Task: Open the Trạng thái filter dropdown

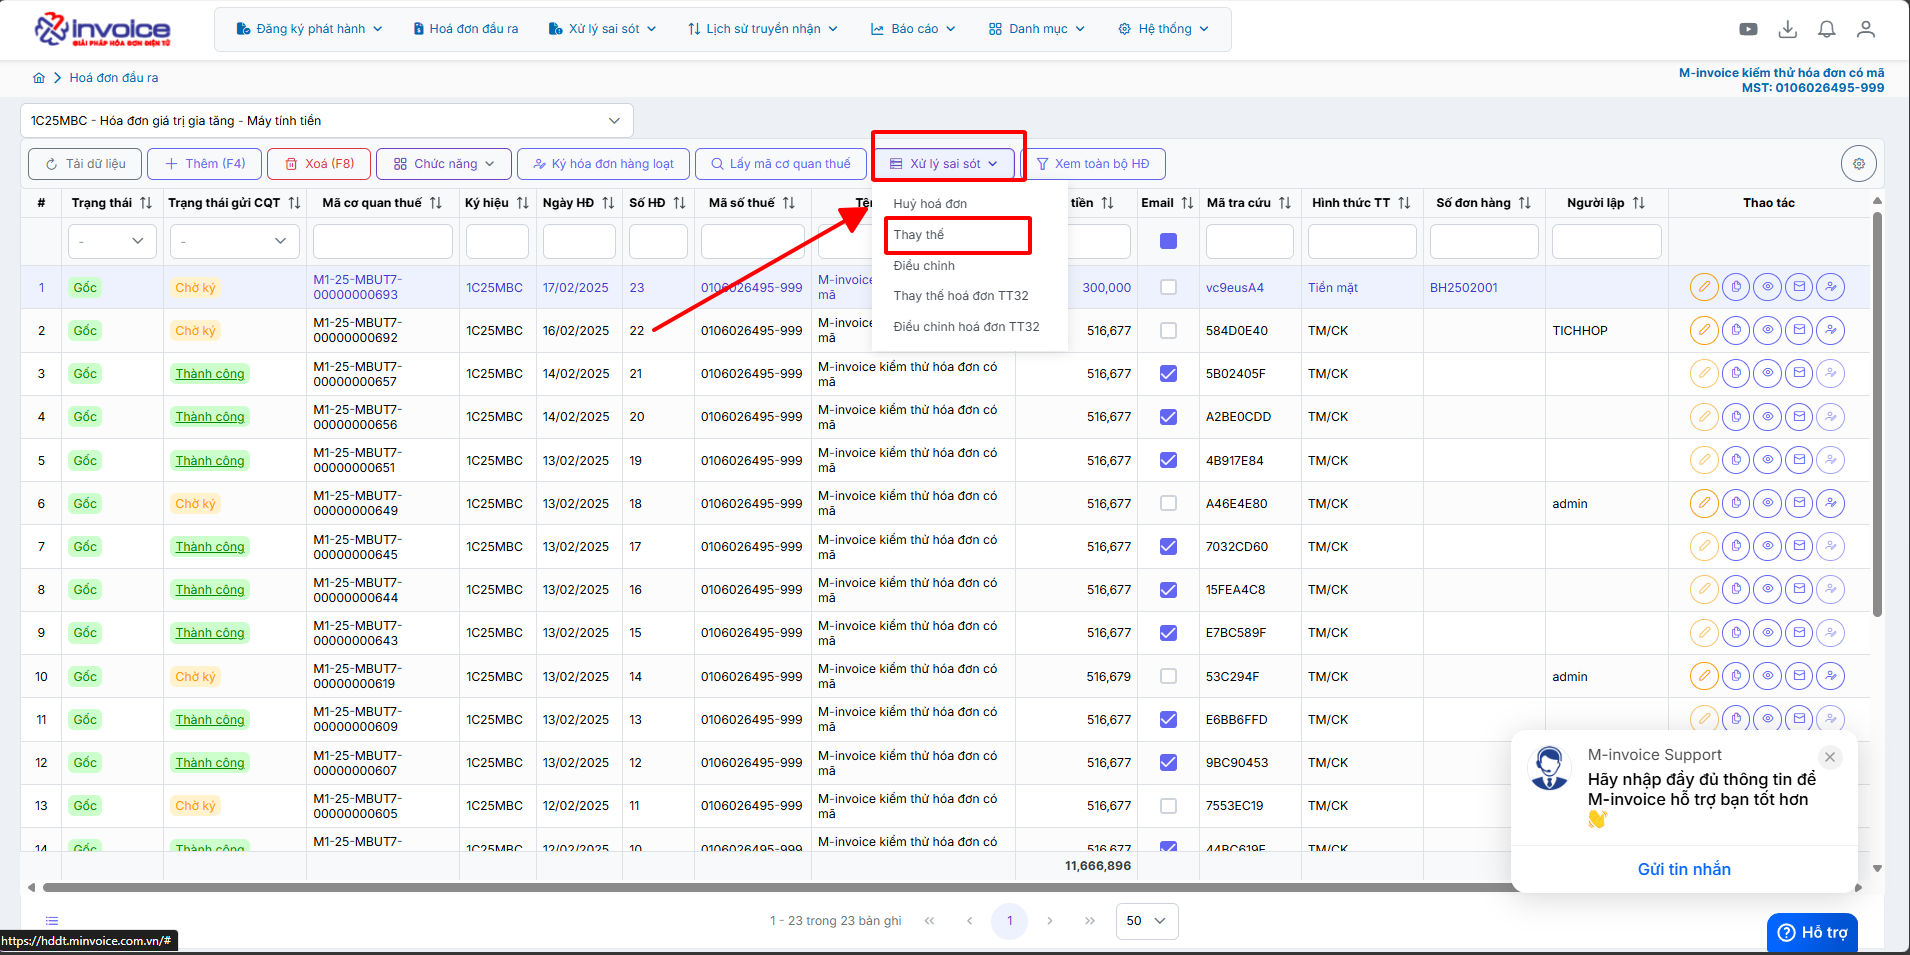Action: [x=112, y=241]
